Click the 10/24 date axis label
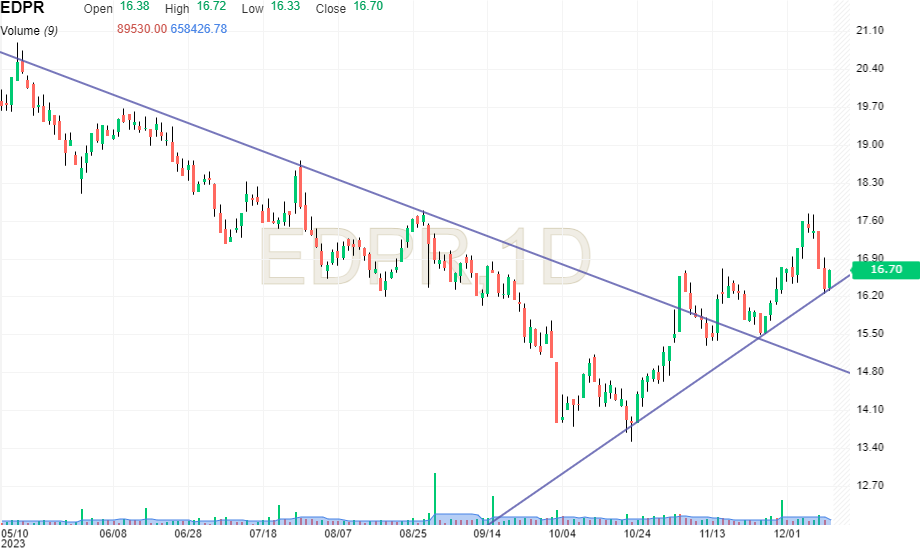The width and height of the screenshot is (920, 552). 637,534
